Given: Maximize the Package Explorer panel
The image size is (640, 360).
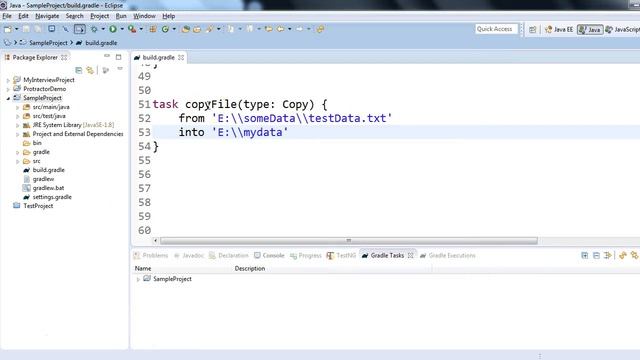Looking at the screenshot, I should click(x=118, y=57).
